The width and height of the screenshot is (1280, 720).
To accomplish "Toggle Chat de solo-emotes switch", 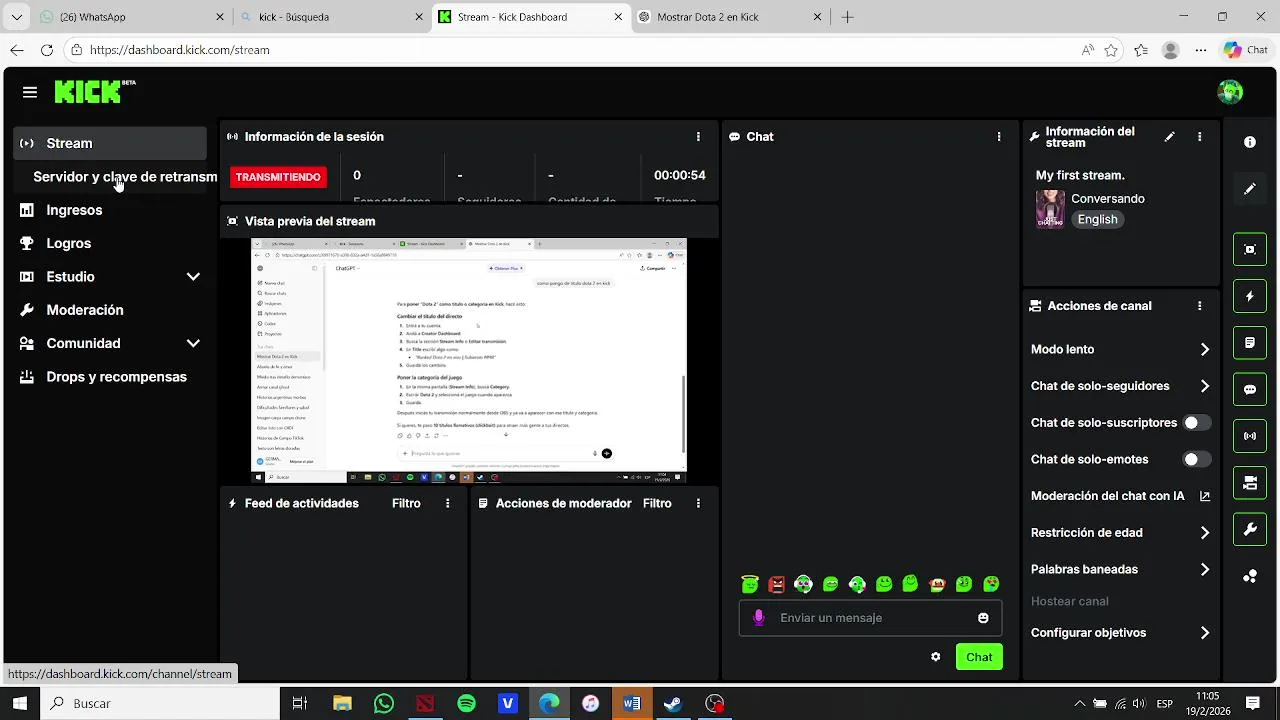I will pos(1196,460).
